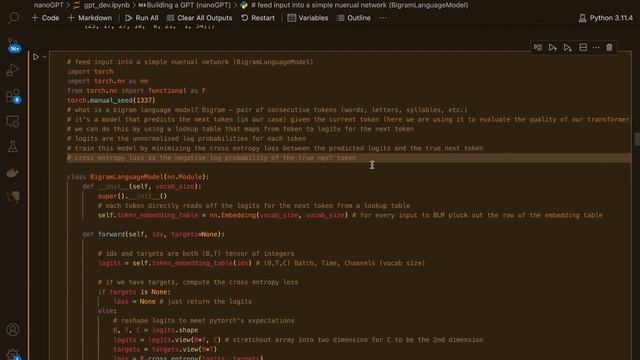This screenshot has width=640, height=360.
Task: Open the Extensions view
Action: (13, 96)
